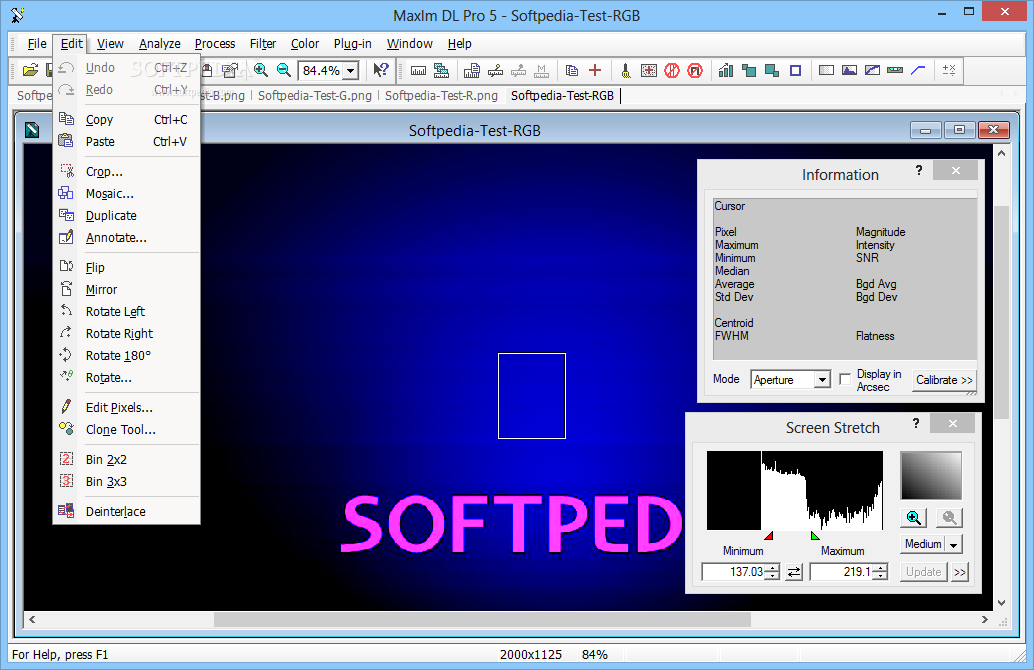Click question mark help in Information panel
Image resolution: width=1034 pixels, height=670 pixels.
click(919, 171)
